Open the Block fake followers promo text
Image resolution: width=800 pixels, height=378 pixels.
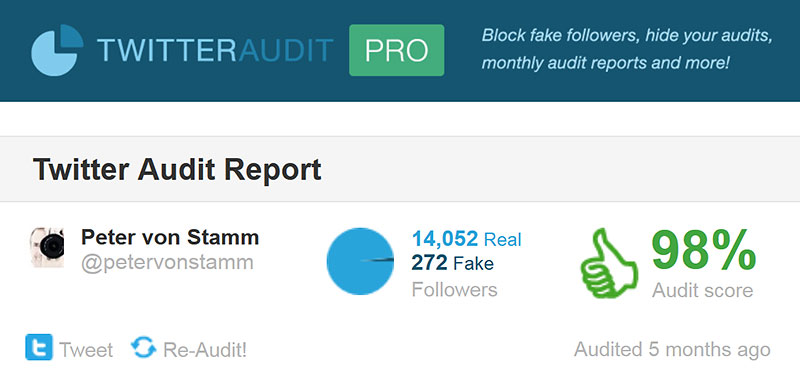click(x=627, y=49)
